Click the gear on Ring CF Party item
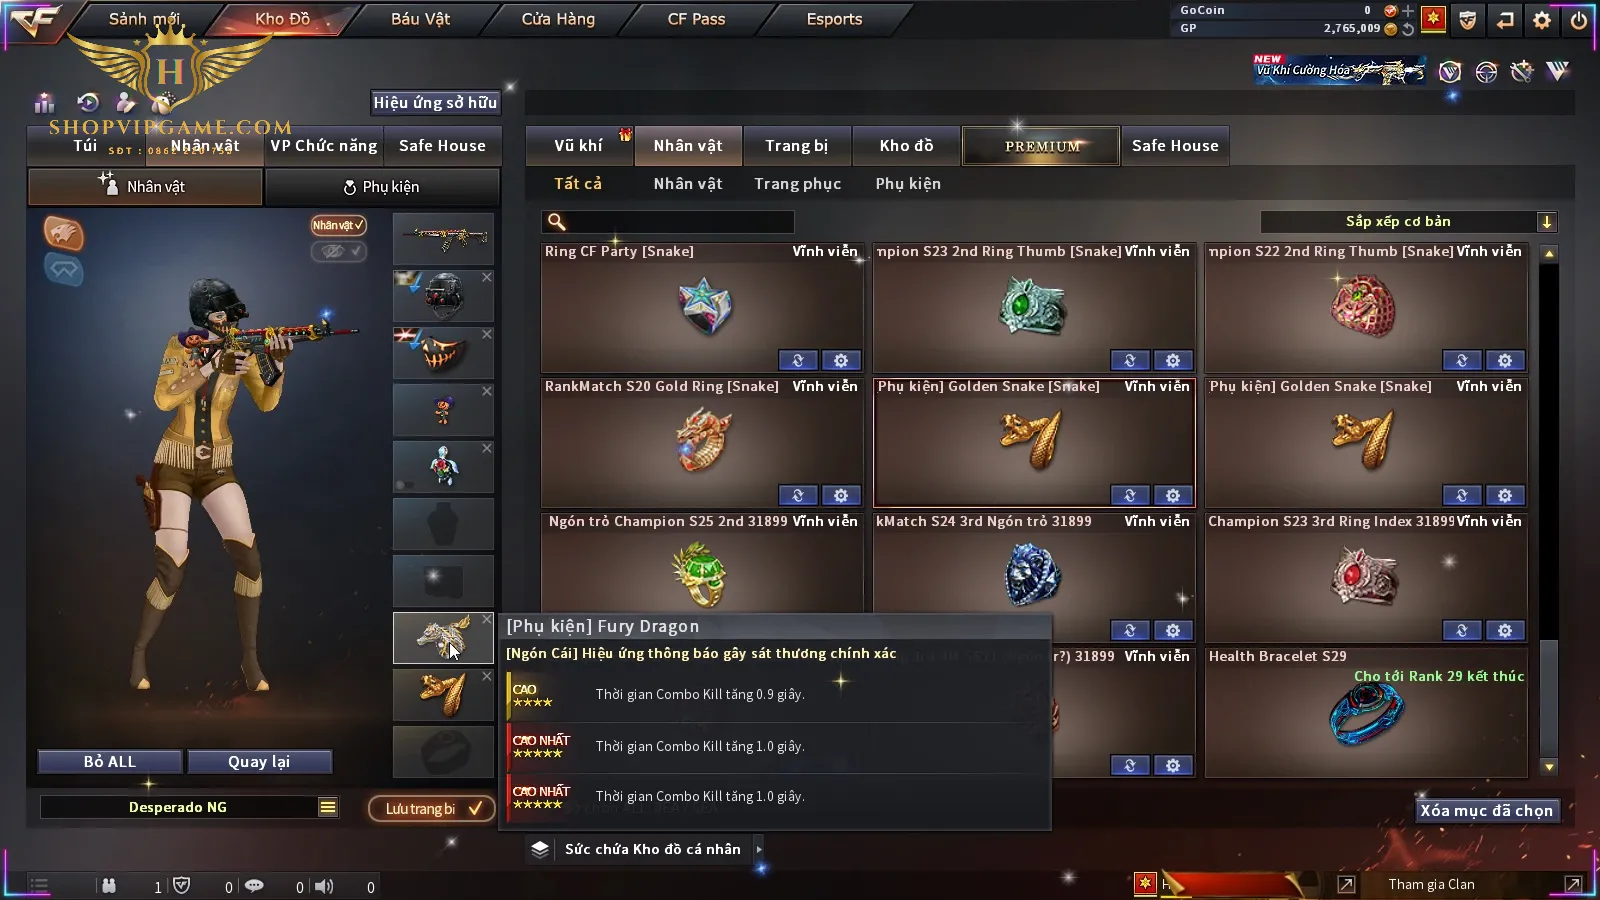The image size is (1600, 900). point(841,360)
